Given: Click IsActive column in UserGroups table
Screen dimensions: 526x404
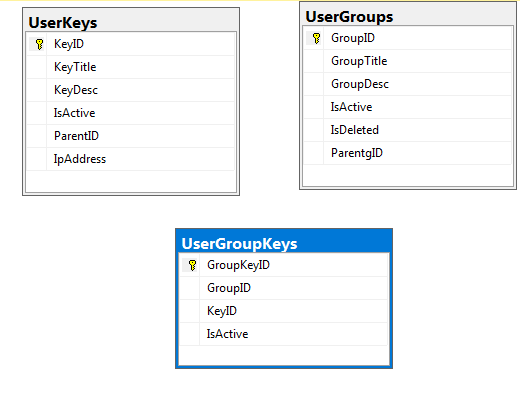Looking at the screenshot, I should [408, 107].
